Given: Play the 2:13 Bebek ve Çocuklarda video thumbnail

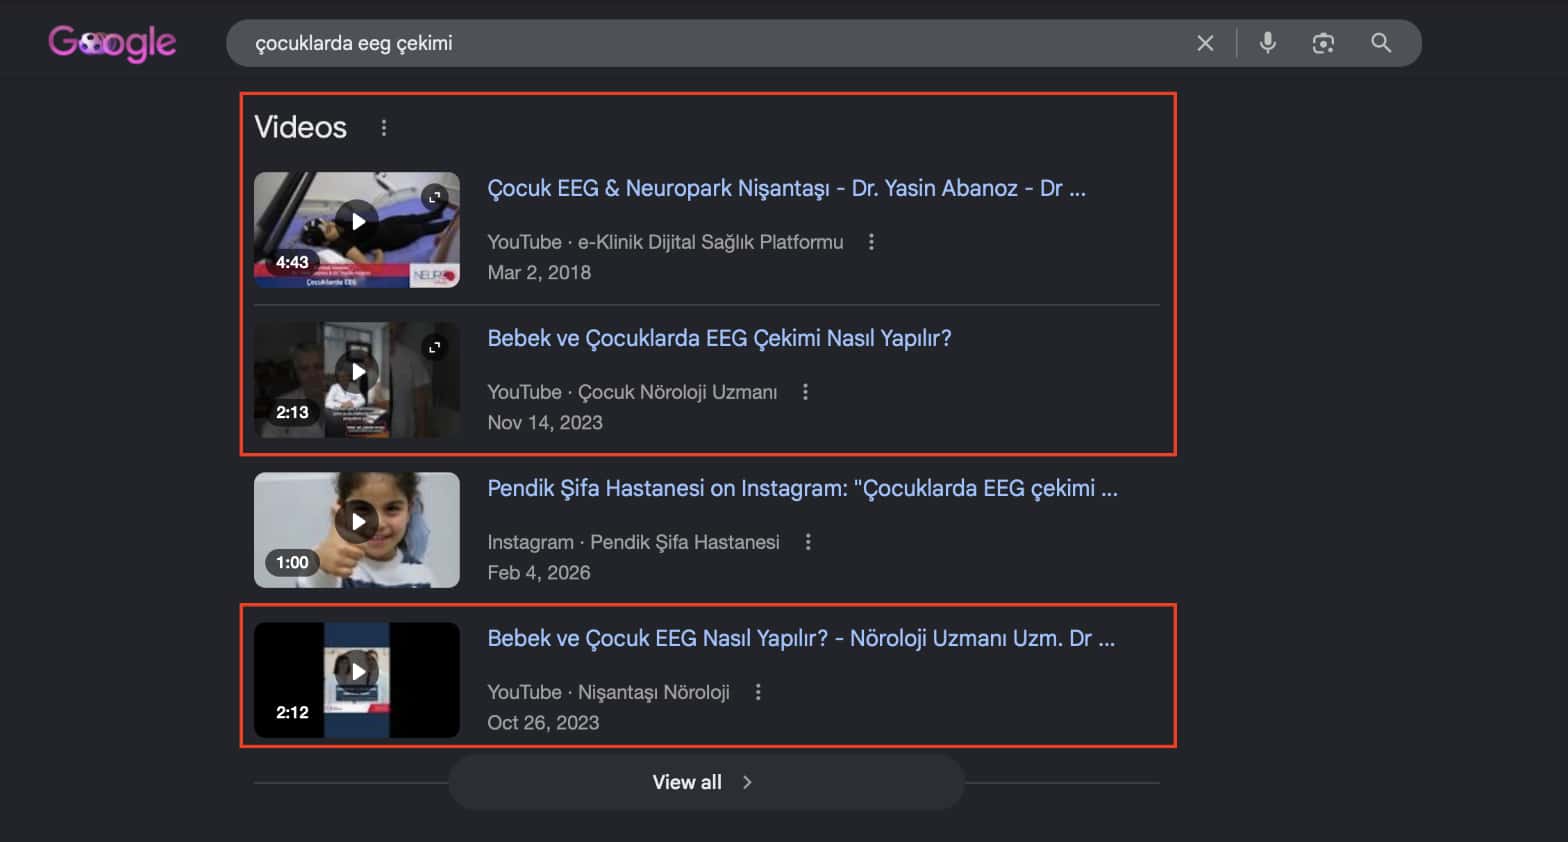Looking at the screenshot, I should pyautogui.click(x=357, y=380).
